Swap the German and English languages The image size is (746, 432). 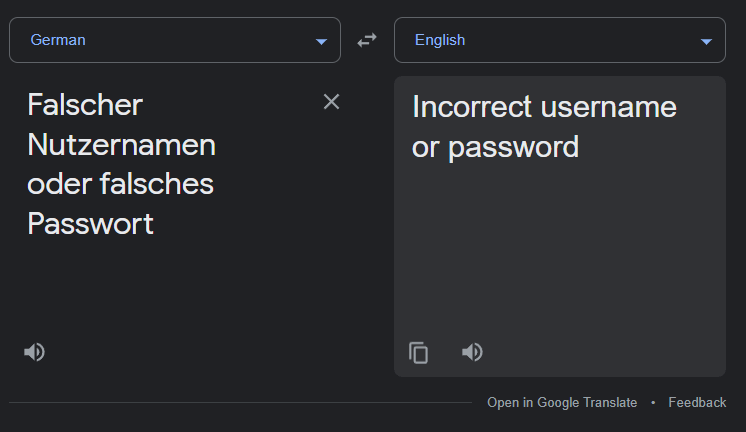[x=367, y=40]
